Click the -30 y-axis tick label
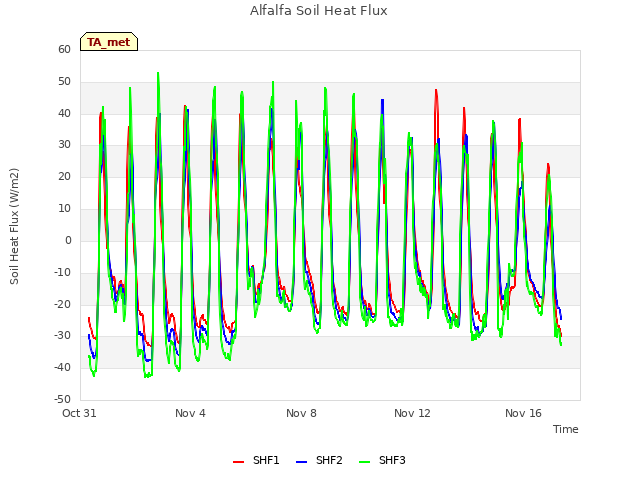This screenshot has height=480, width=640. [x=62, y=336]
